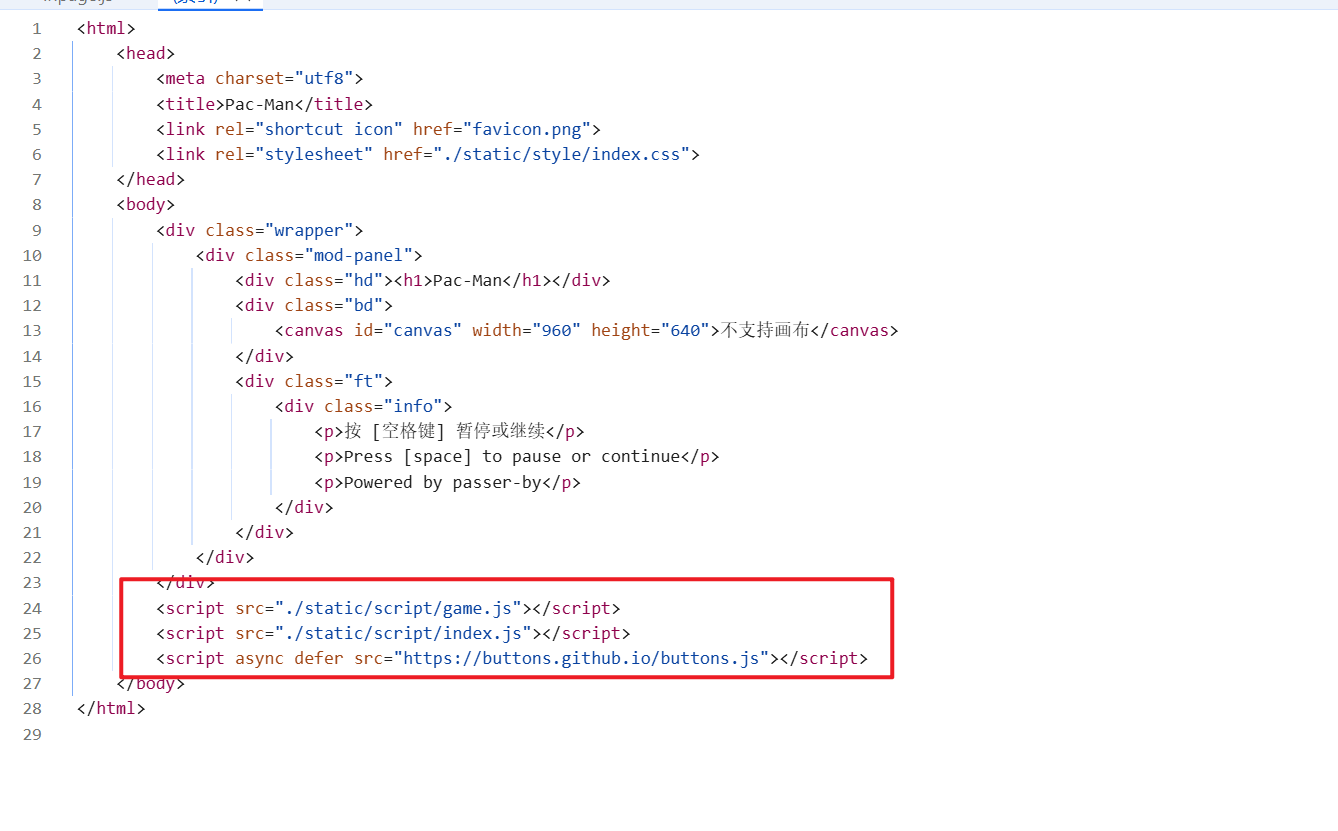Click the "utf8" charset value
The height and width of the screenshot is (831, 1338).
(x=323, y=78)
